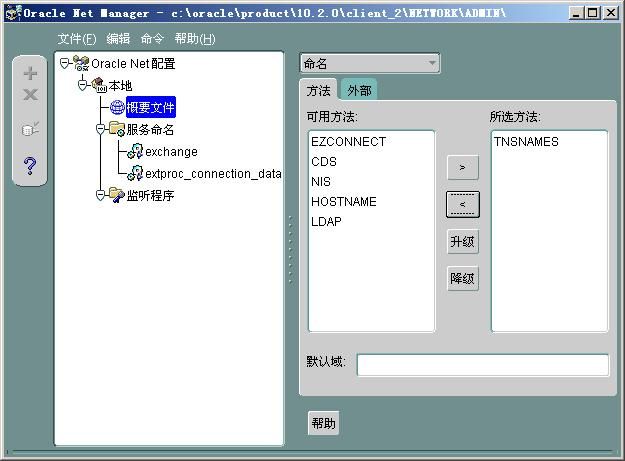625x461 pixels.
Task: Open the 命名 category dropdown
Action: pyautogui.click(x=370, y=63)
